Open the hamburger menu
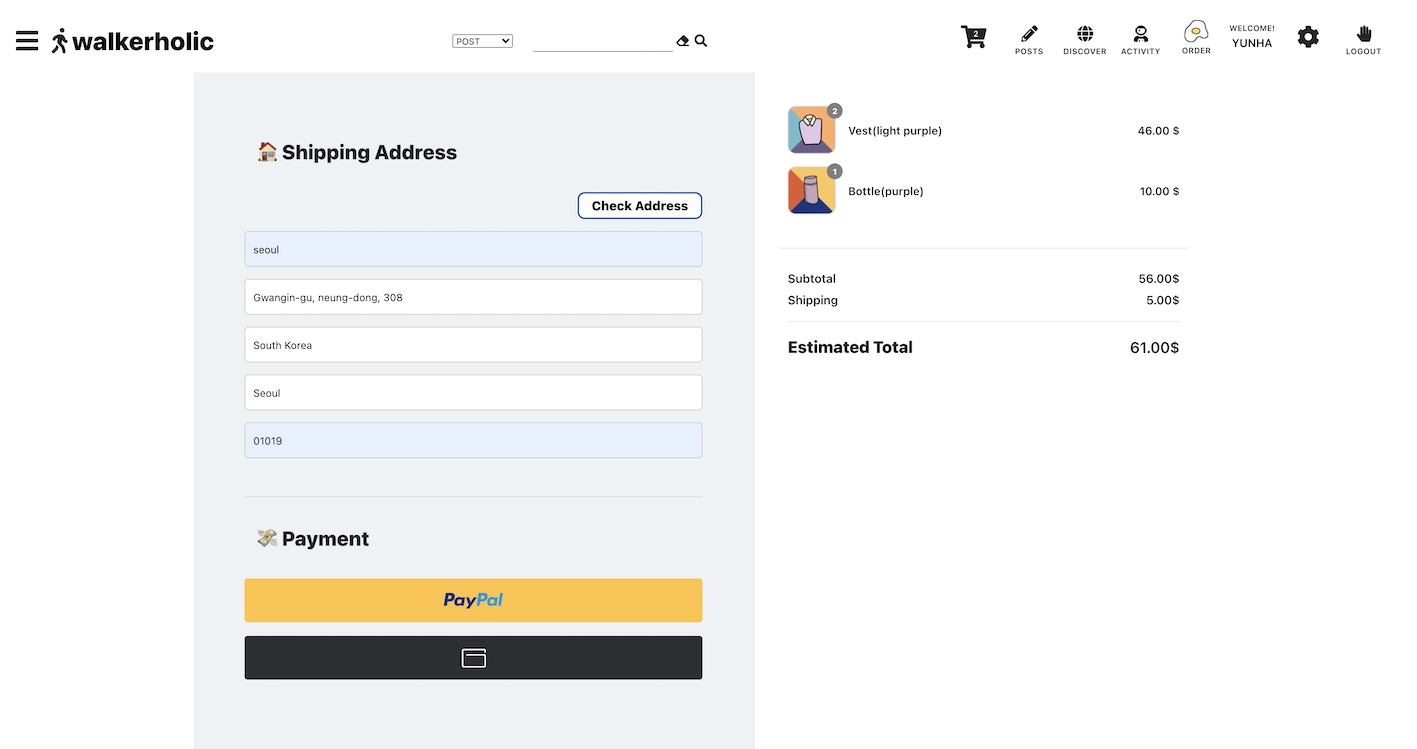 point(27,41)
